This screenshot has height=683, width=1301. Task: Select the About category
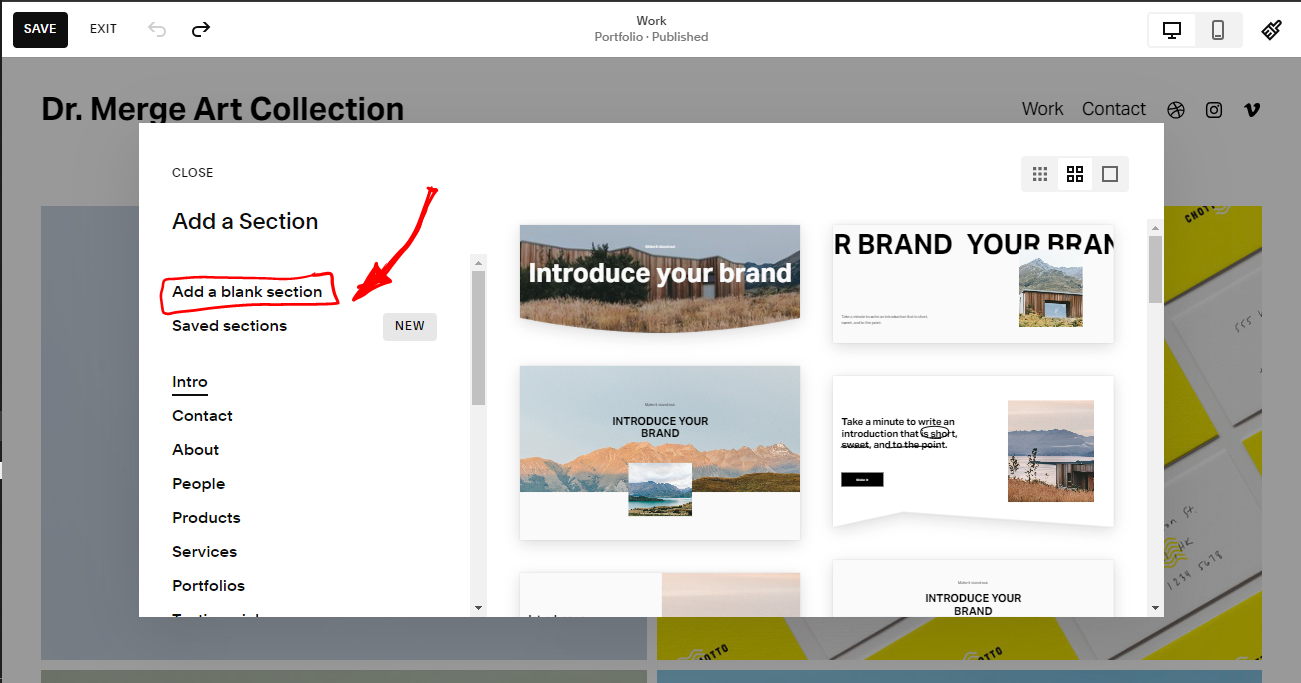(x=195, y=450)
